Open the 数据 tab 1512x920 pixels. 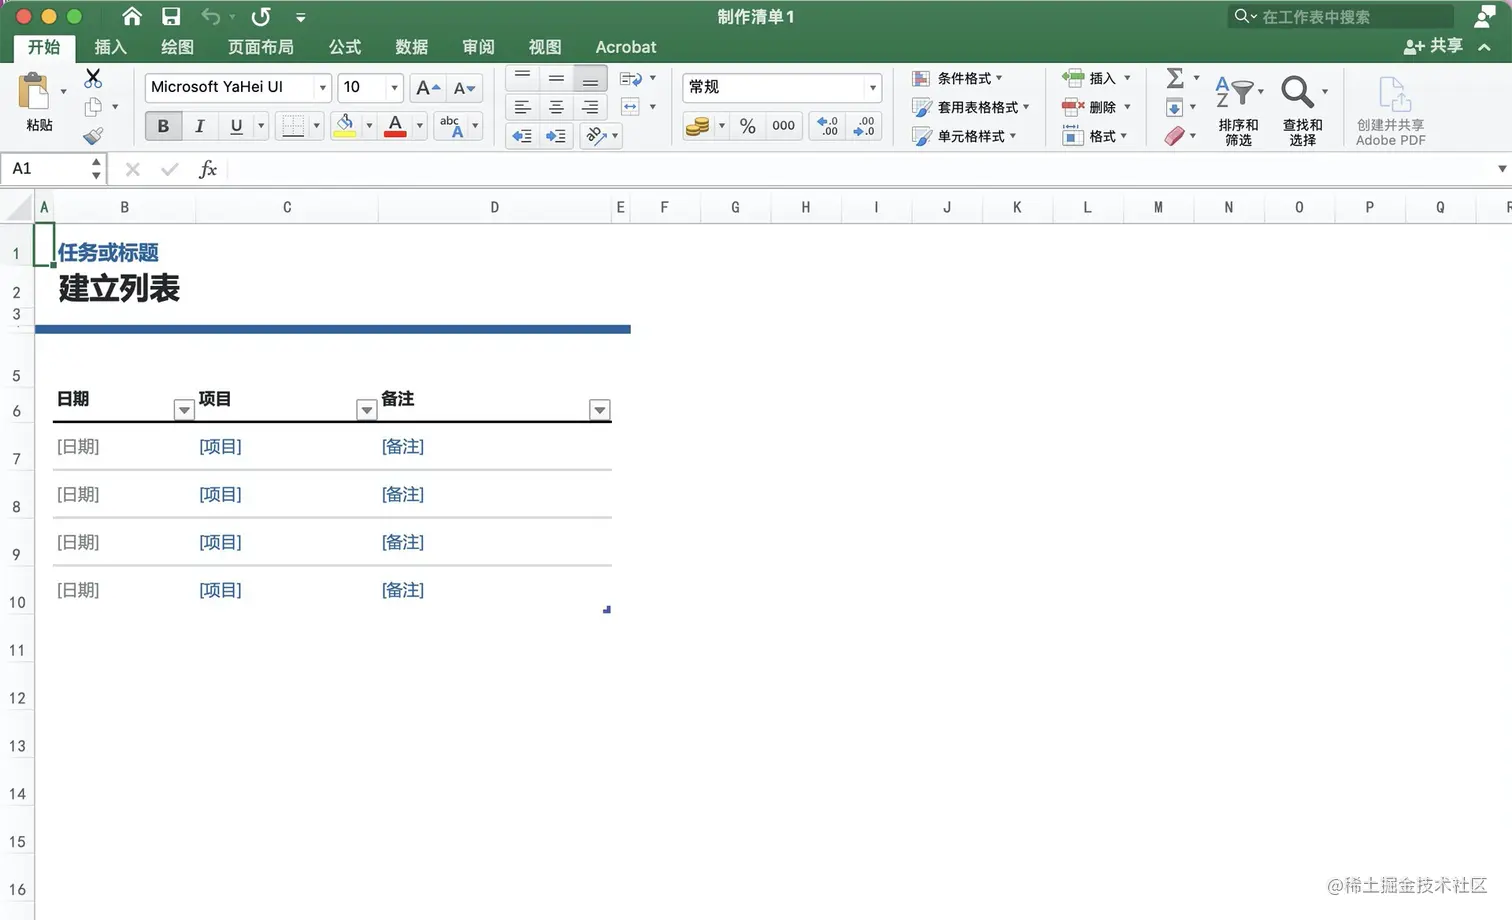click(x=411, y=47)
